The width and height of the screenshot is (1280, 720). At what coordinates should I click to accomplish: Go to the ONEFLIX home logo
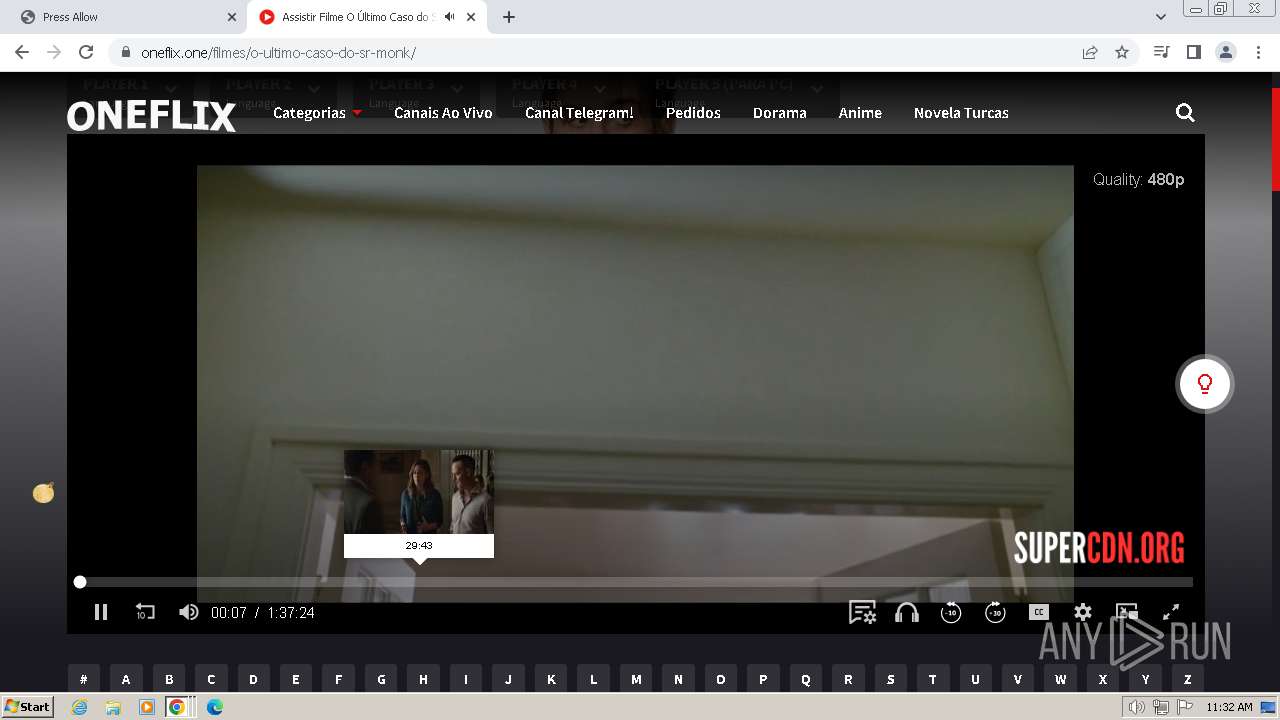[152, 116]
